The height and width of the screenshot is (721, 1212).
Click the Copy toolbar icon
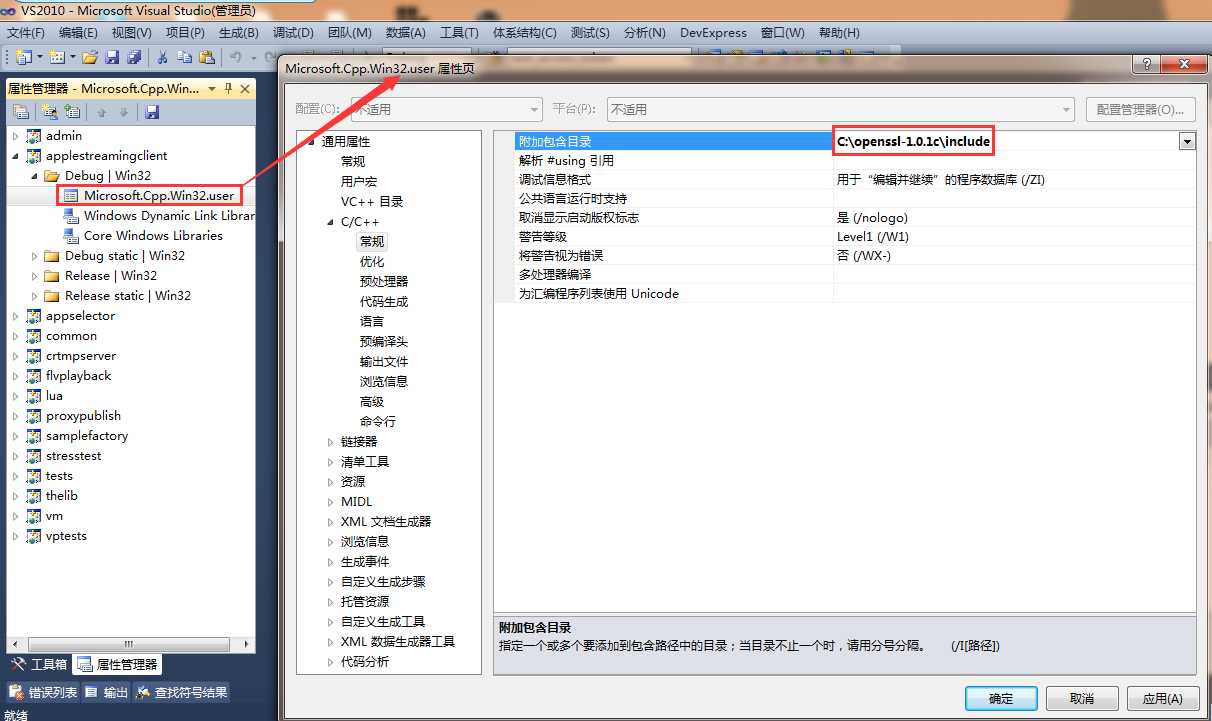[184, 57]
